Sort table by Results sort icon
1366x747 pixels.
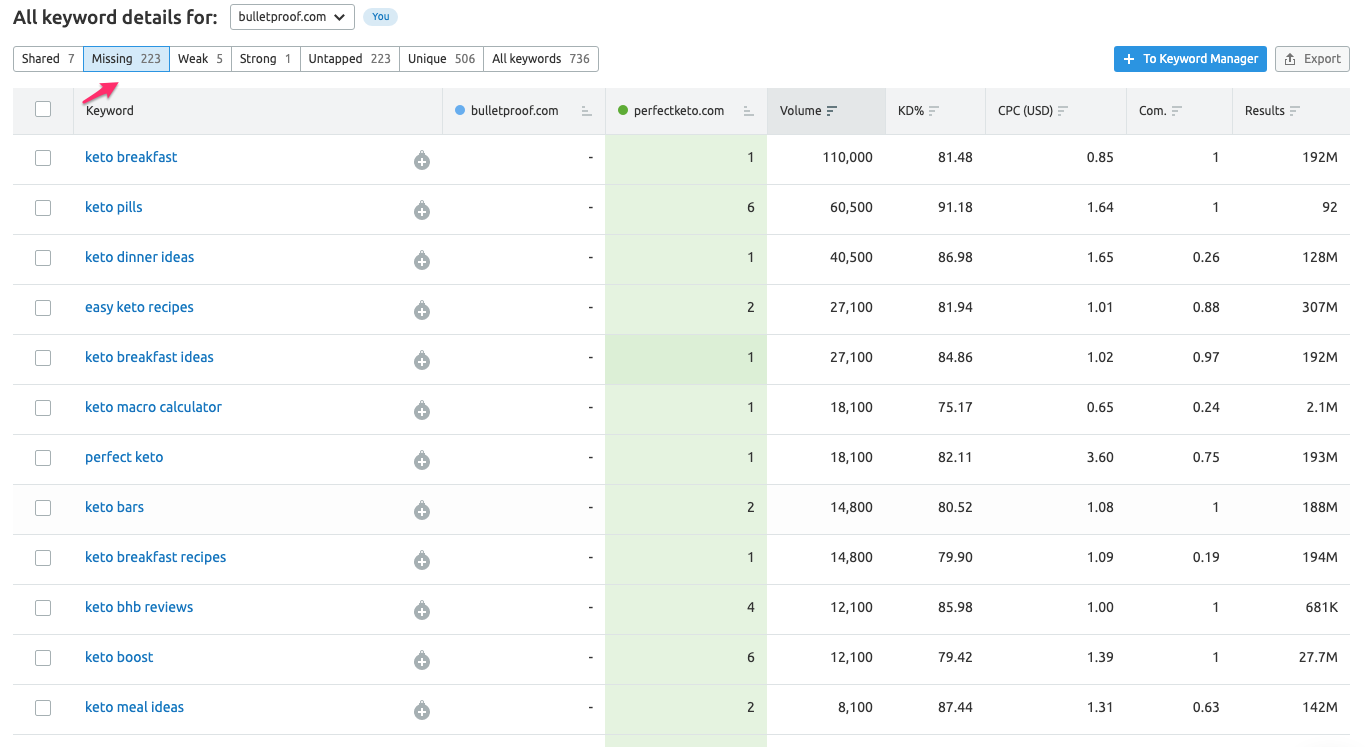pyautogui.click(x=1295, y=111)
